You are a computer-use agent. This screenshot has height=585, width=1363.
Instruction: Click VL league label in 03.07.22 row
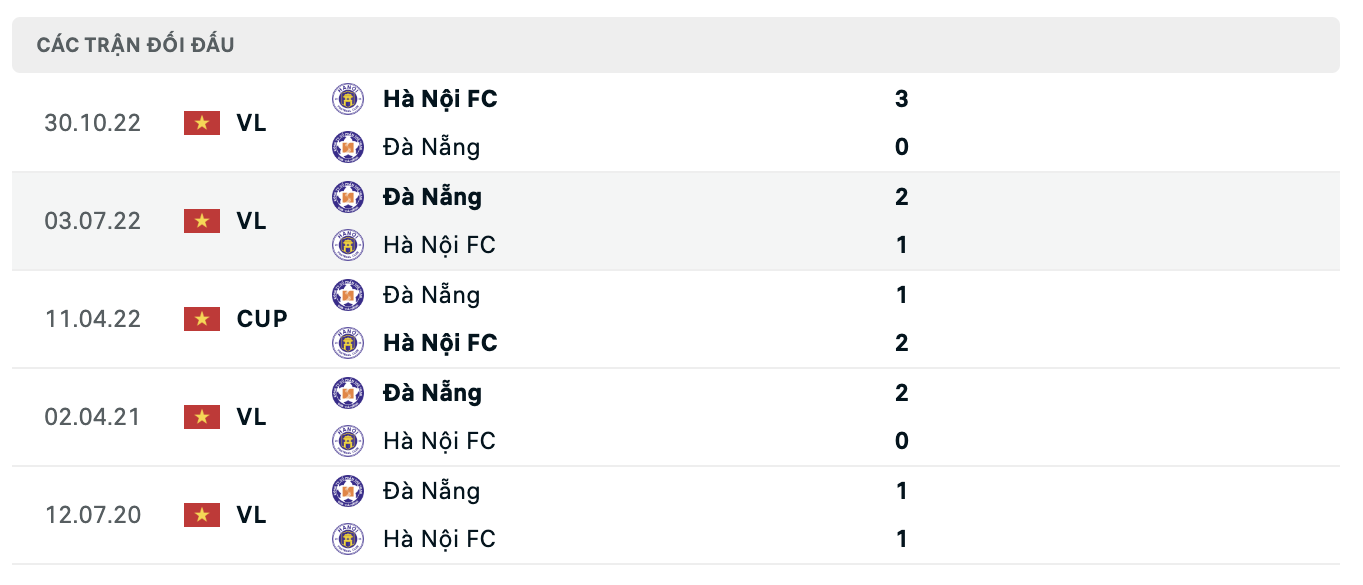coord(252,221)
